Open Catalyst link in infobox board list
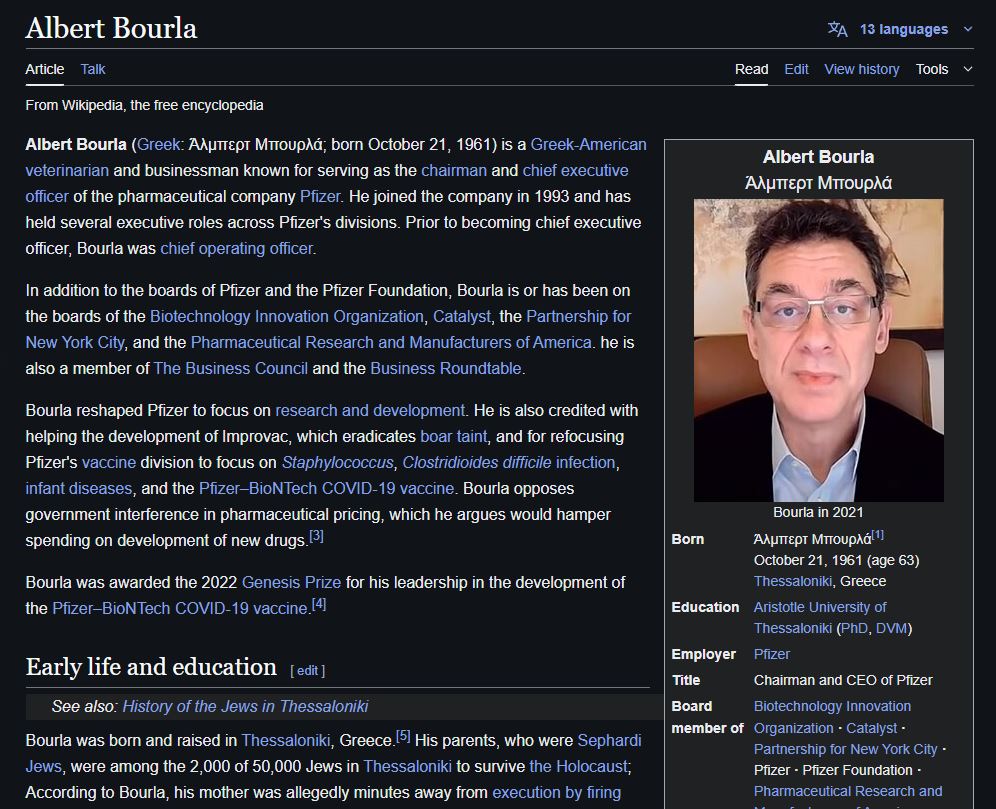Screen dimensions: 996x809 click(x=872, y=728)
